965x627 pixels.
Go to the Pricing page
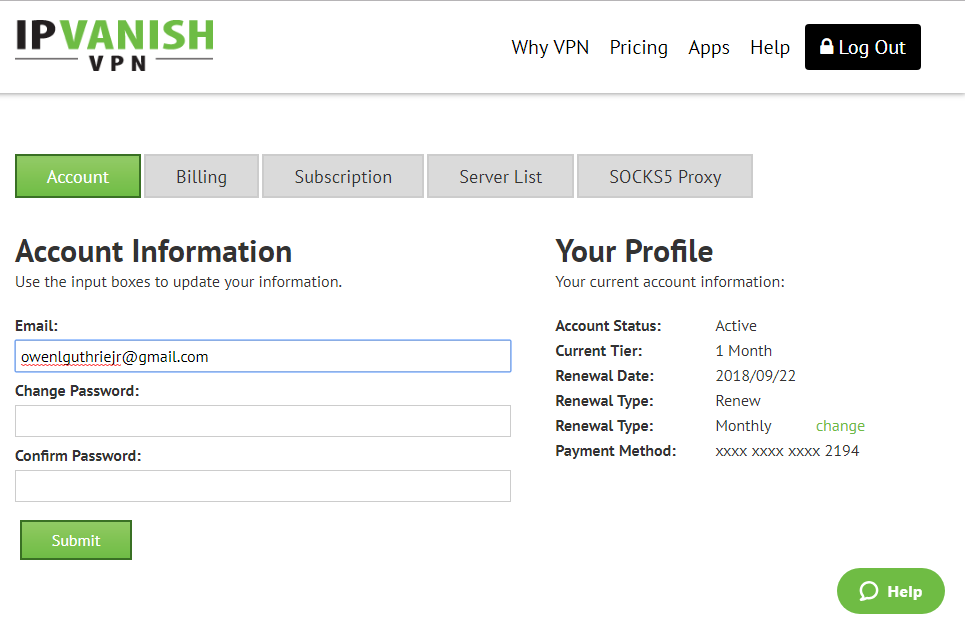[x=638, y=47]
